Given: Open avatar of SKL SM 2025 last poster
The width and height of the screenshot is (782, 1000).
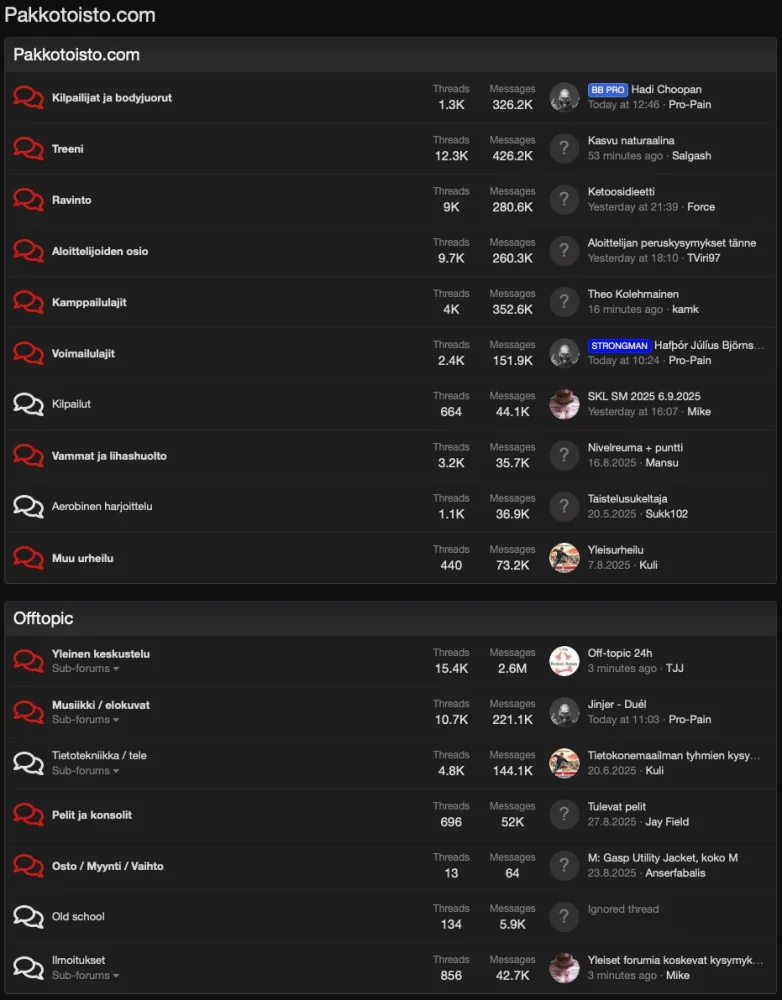Looking at the screenshot, I should coord(564,404).
